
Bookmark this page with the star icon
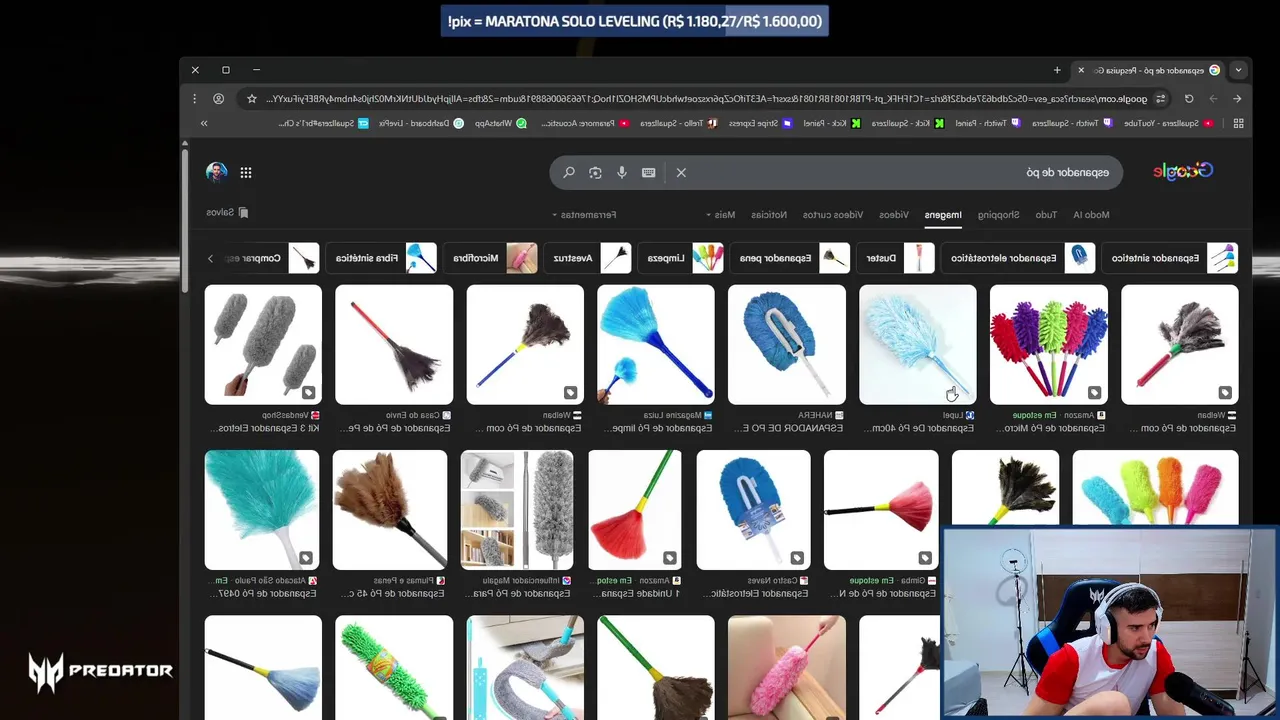(x=251, y=98)
